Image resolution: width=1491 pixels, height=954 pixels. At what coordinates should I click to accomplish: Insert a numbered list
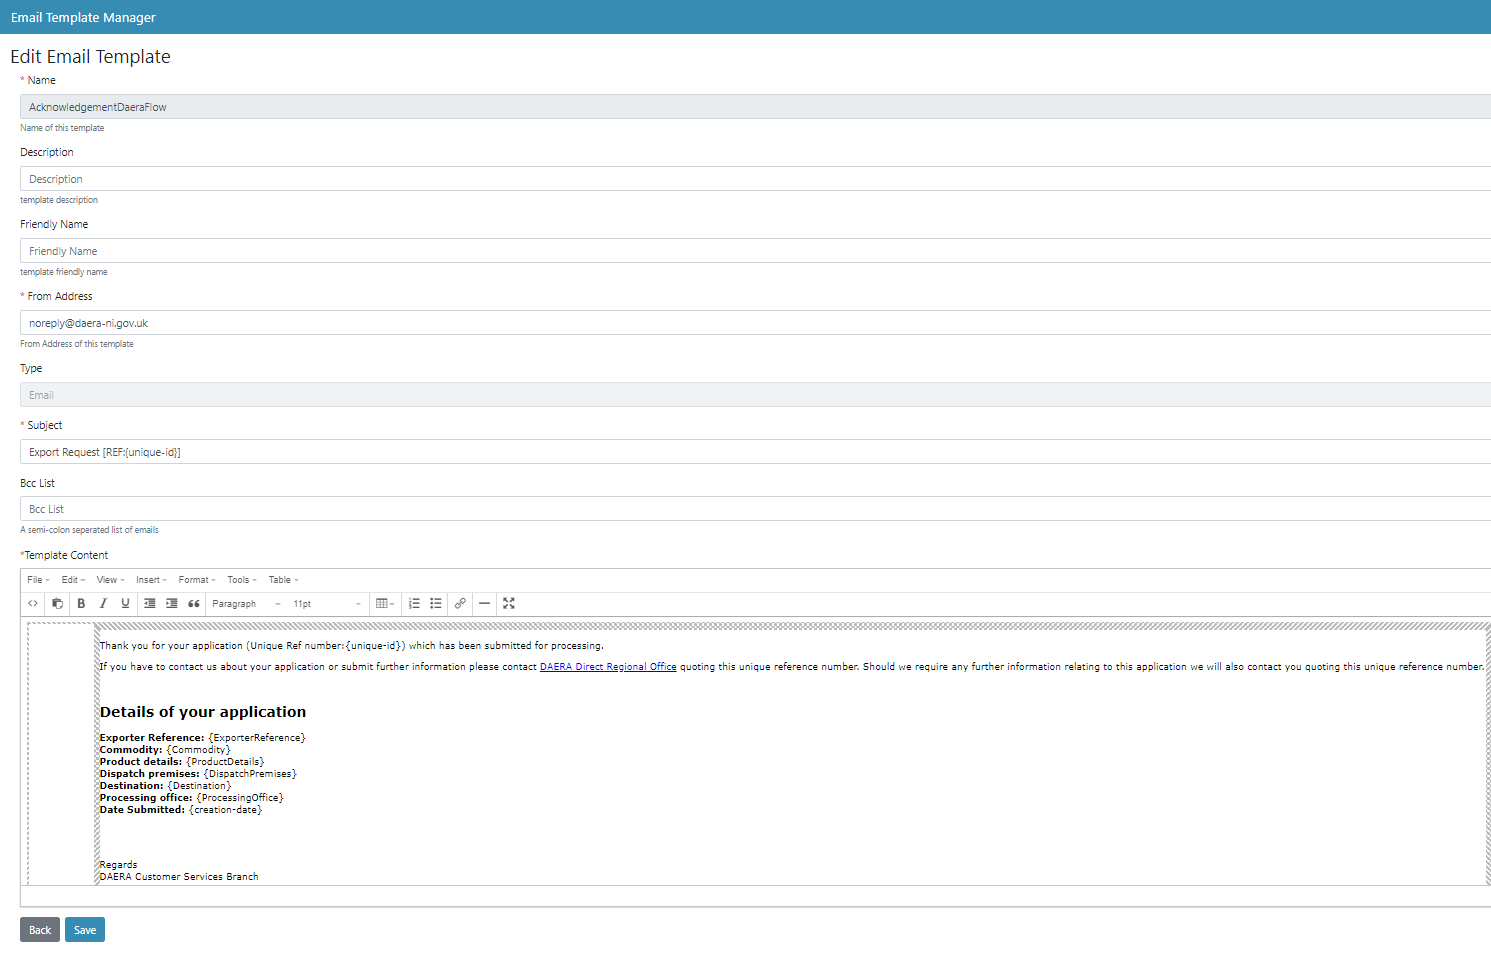(x=414, y=603)
